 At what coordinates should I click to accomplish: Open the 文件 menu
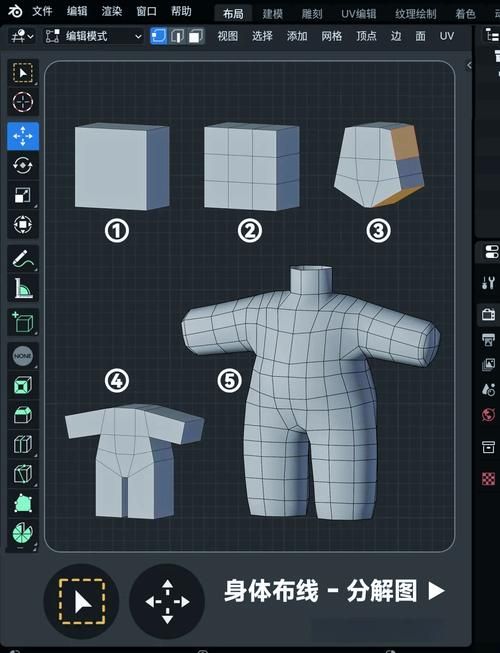(42, 11)
